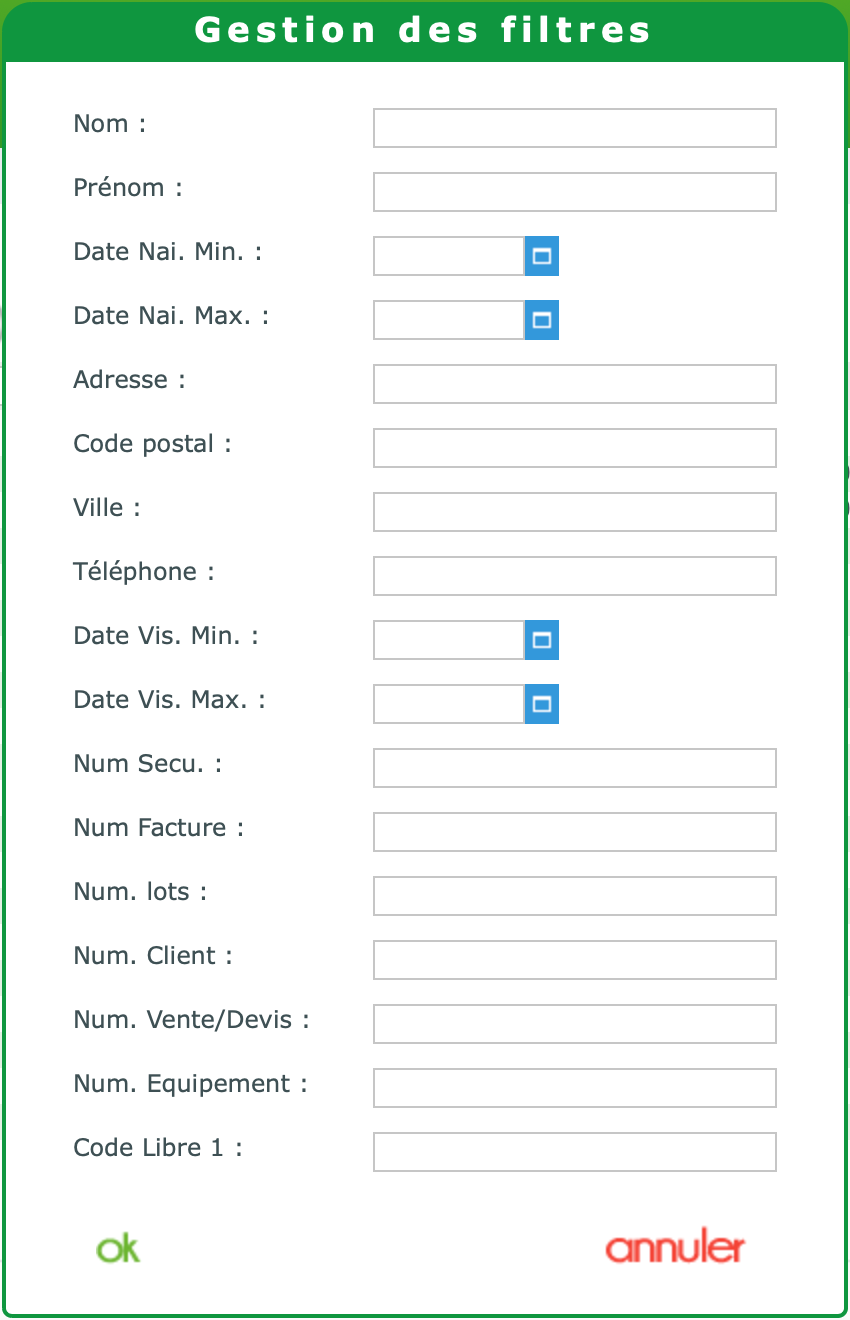Select the Prénom input box

pos(574,192)
